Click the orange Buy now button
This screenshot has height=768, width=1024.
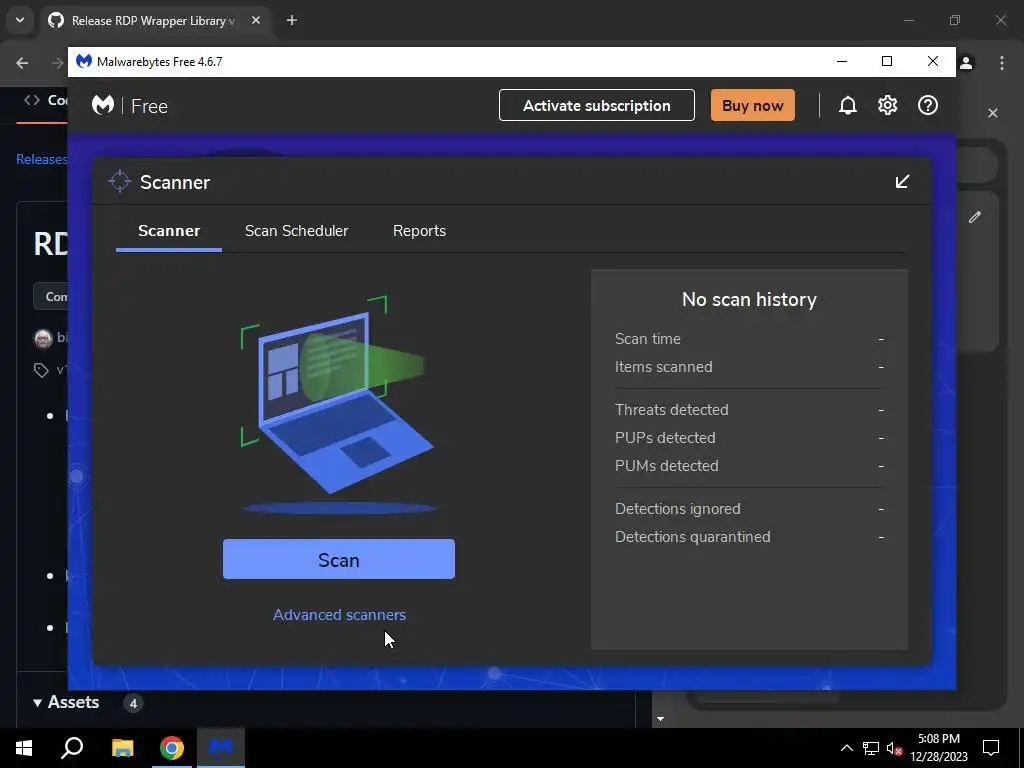[x=752, y=105]
